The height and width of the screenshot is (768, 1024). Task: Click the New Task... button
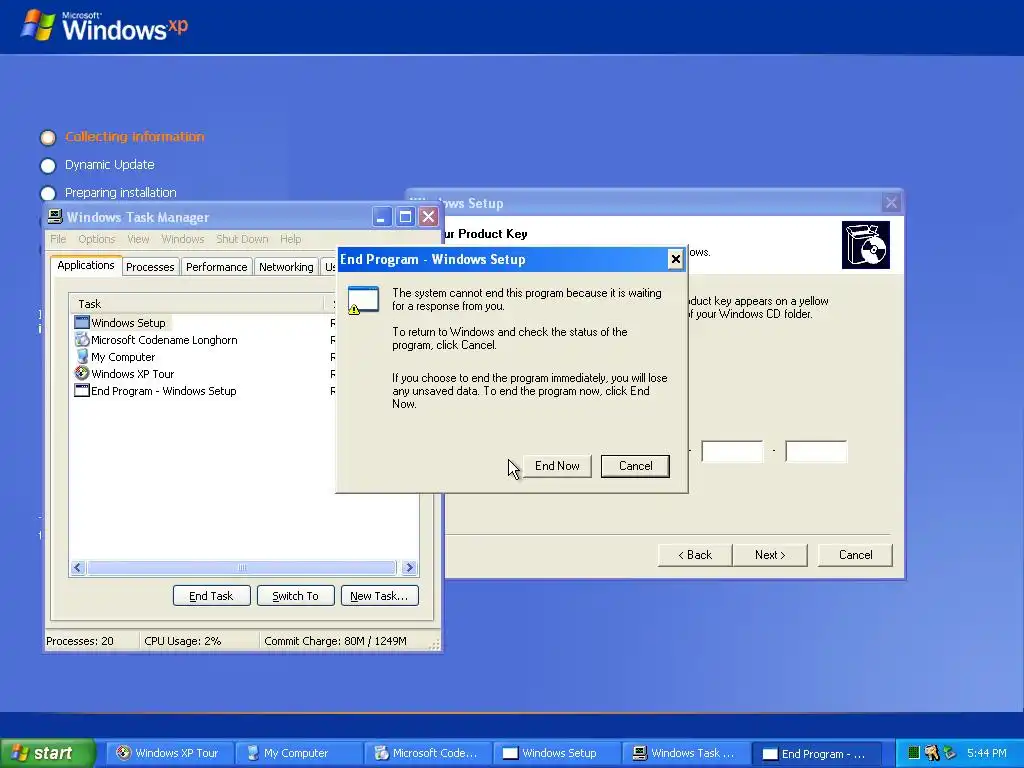click(379, 596)
